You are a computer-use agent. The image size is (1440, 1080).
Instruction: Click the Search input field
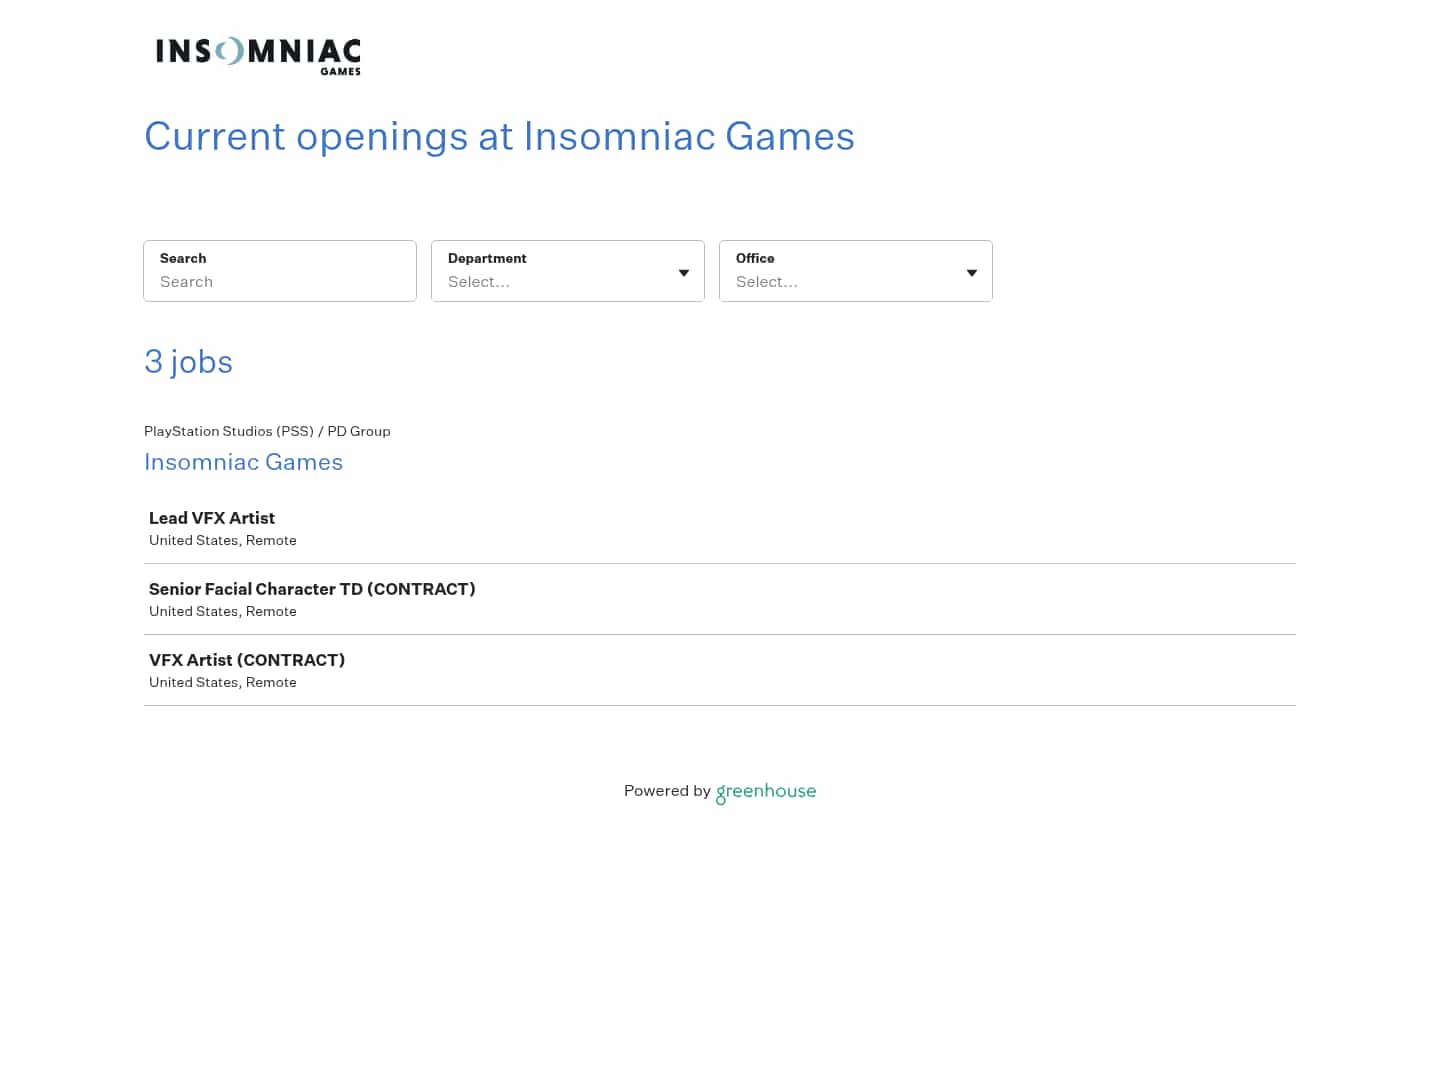click(280, 282)
